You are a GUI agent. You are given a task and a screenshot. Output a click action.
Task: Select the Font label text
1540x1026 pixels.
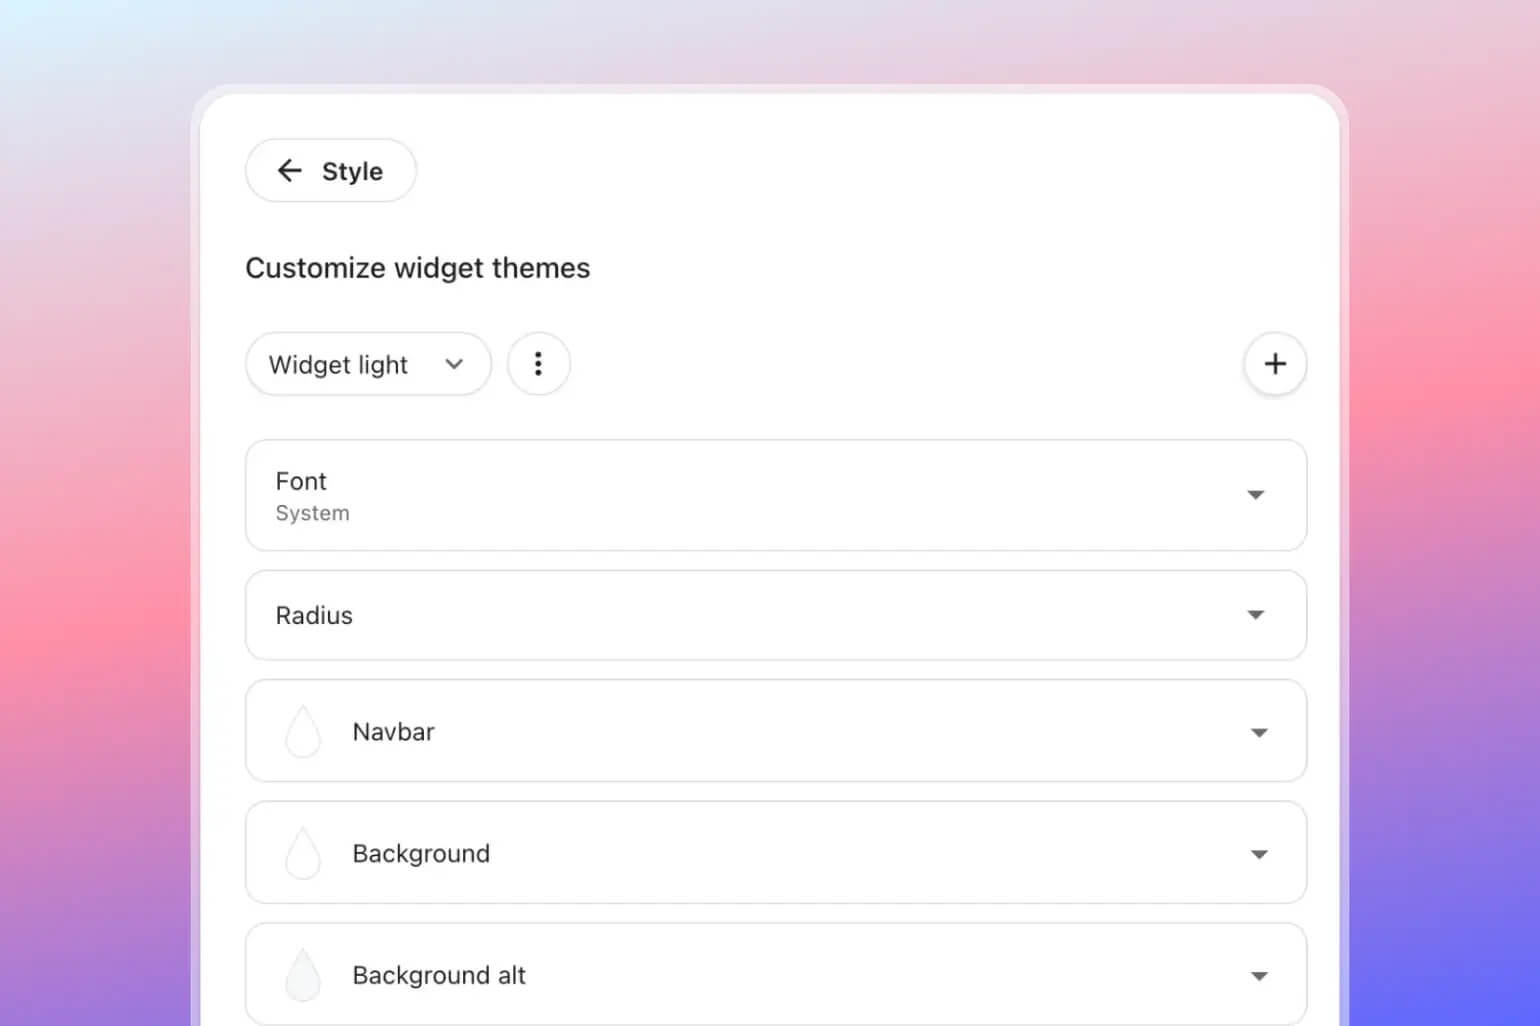tap(301, 481)
